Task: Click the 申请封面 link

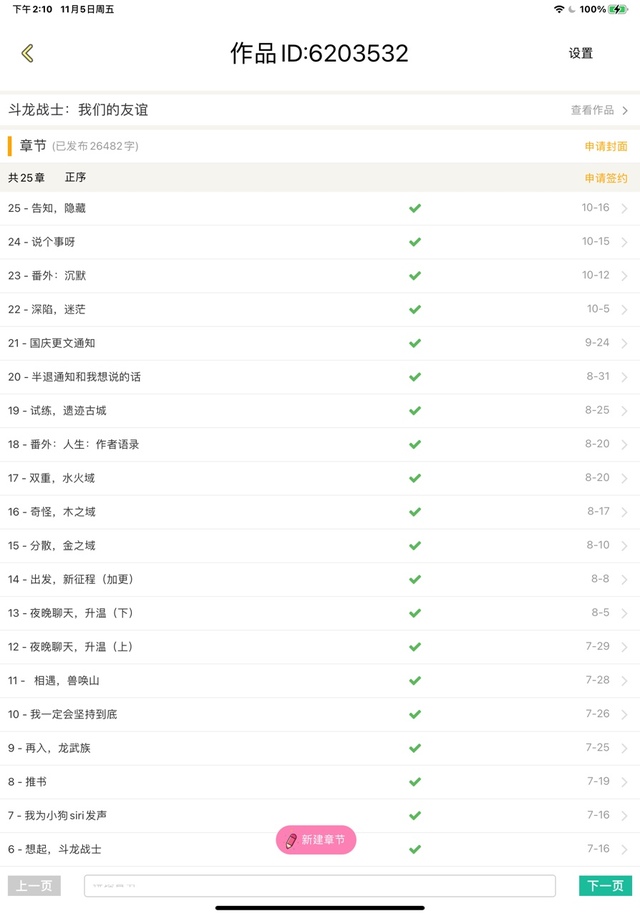Action: tap(606, 146)
